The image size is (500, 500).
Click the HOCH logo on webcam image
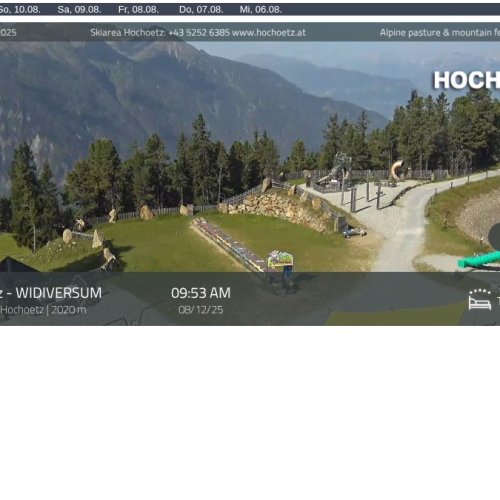(x=466, y=80)
